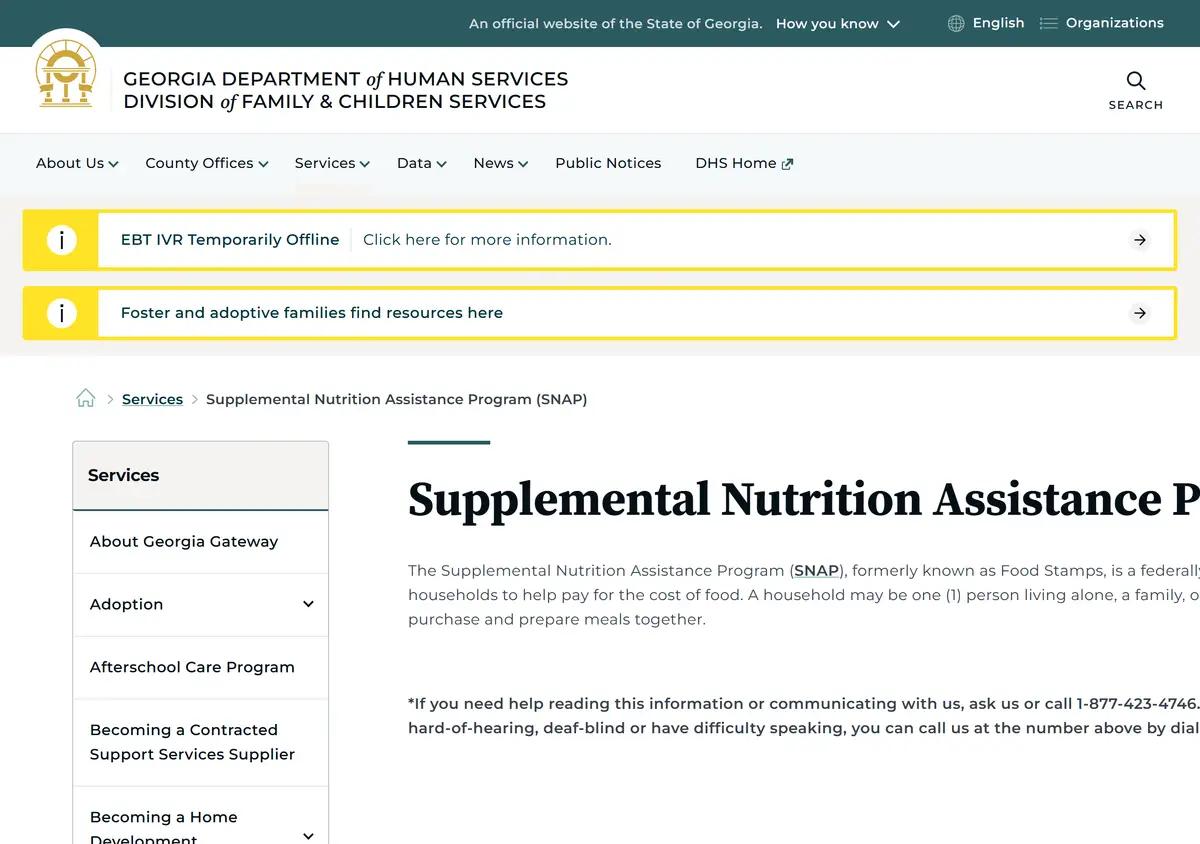Viewport: 1200px width, 844px height.
Task: Click Supplemental Nutrition Assistance Program breadcrumb text
Action: click(x=396, y=399)
